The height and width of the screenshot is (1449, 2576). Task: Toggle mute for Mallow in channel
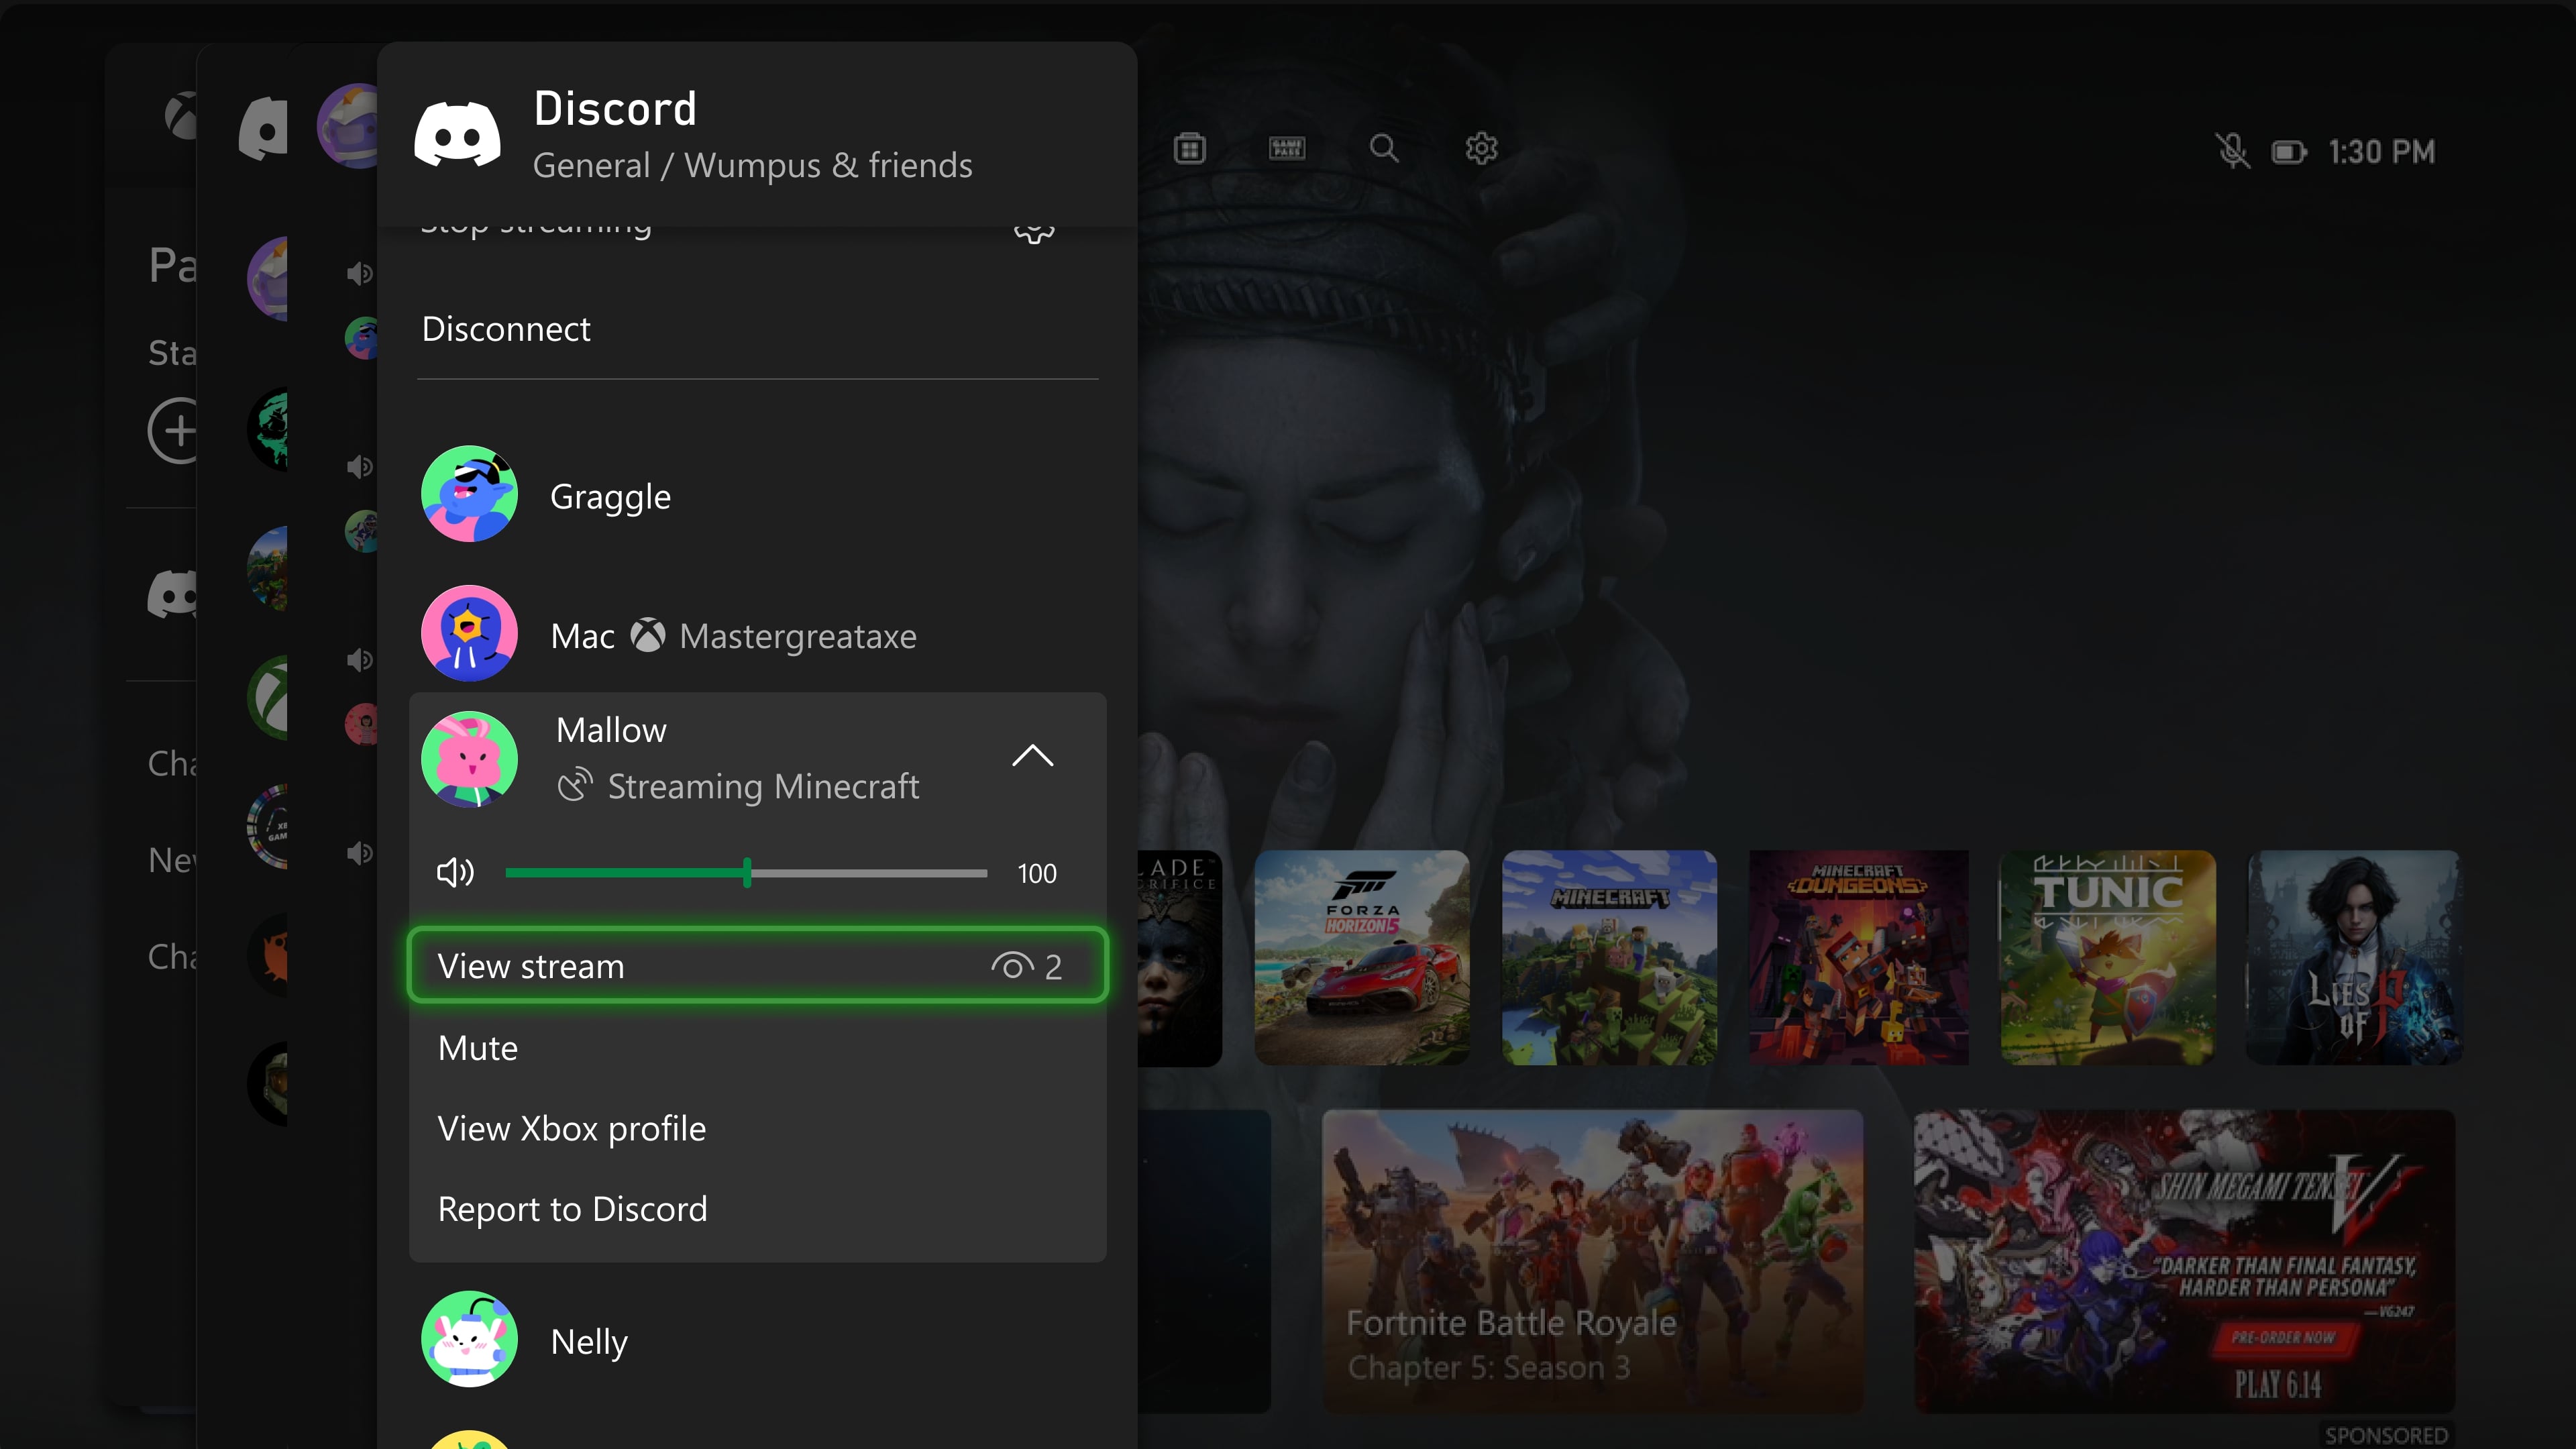pos(478,1047)
